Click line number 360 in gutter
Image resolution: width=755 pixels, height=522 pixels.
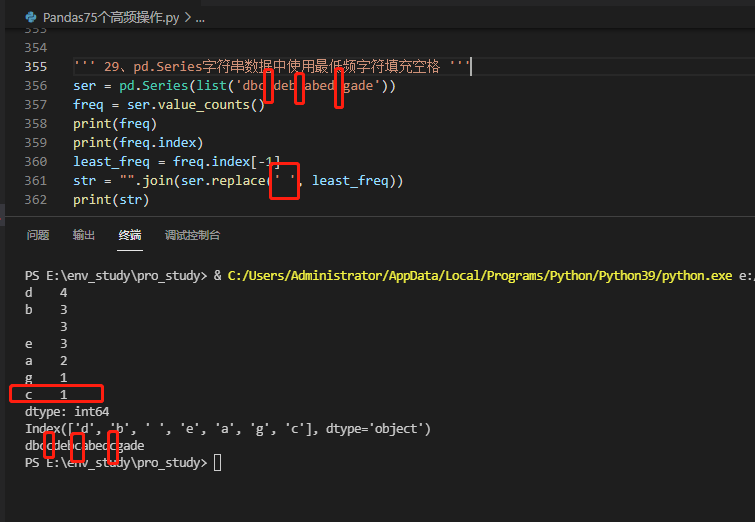click(x=36, y=161)
